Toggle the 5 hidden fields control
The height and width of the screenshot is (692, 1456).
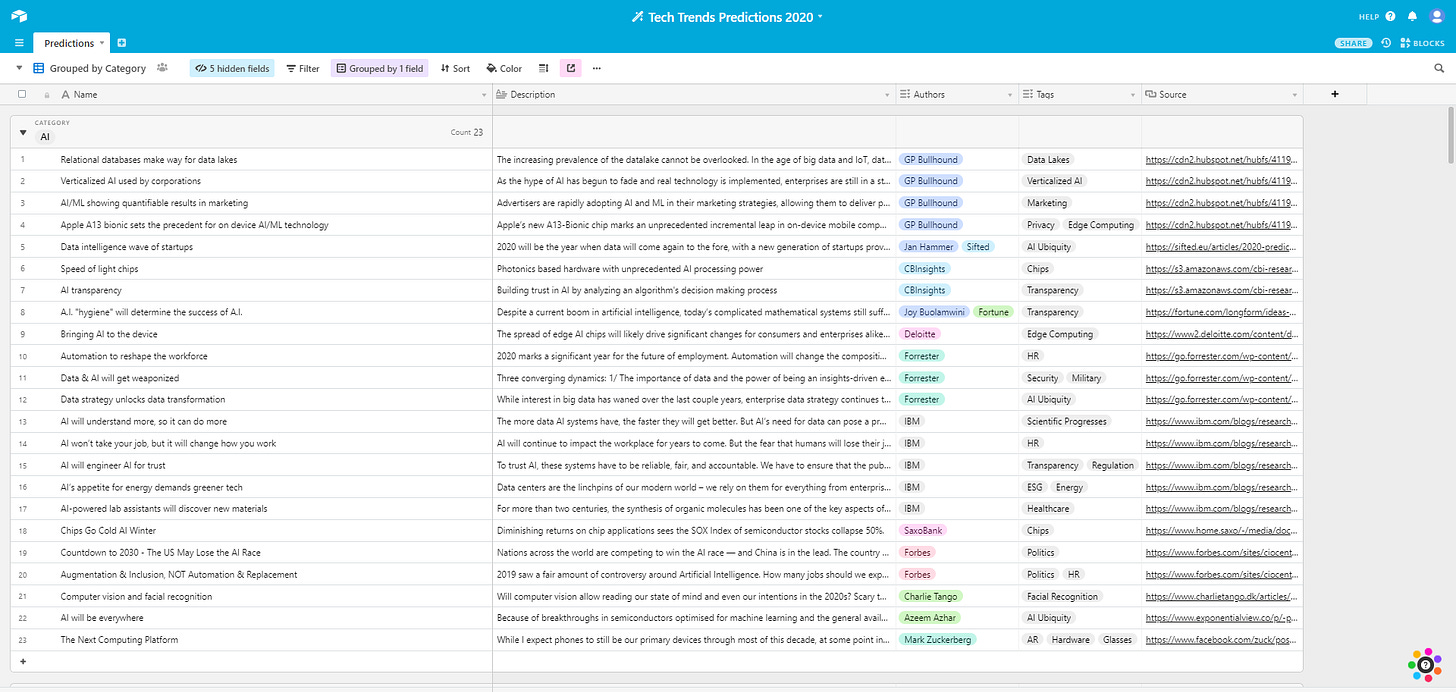[x=231, y=68]
